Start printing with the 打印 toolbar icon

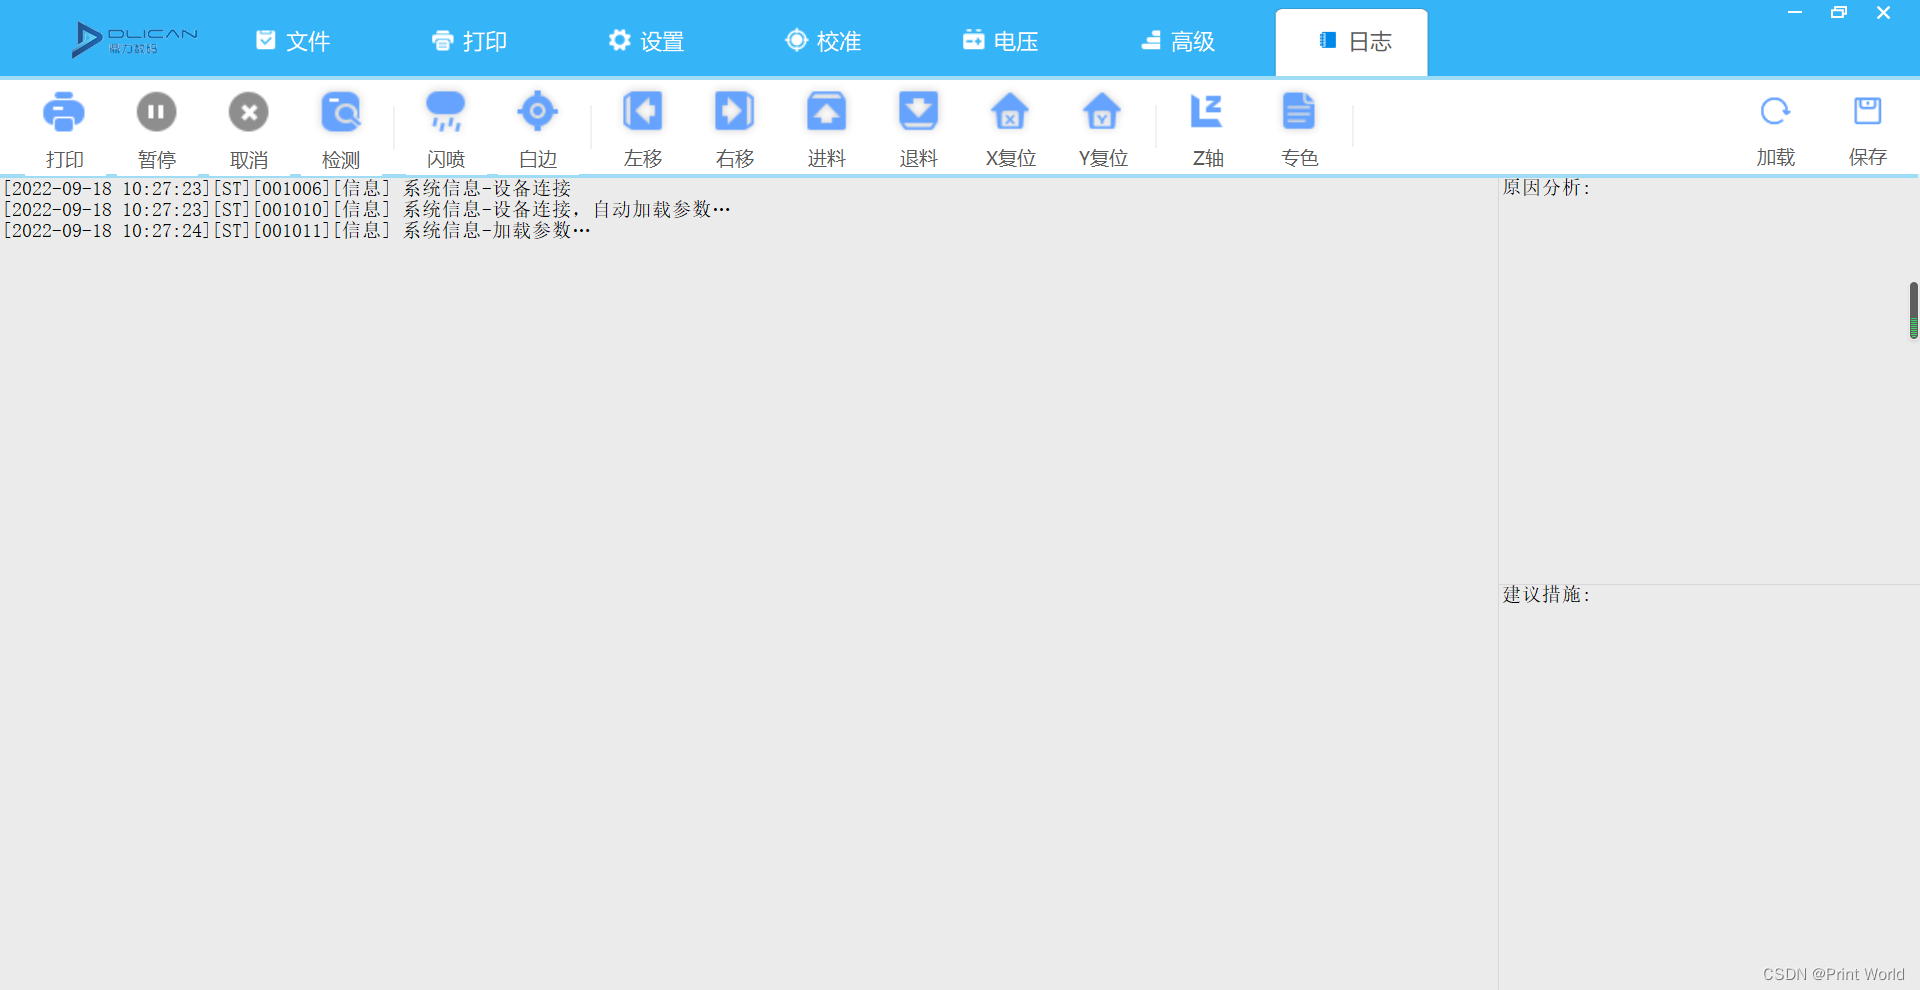64,127
